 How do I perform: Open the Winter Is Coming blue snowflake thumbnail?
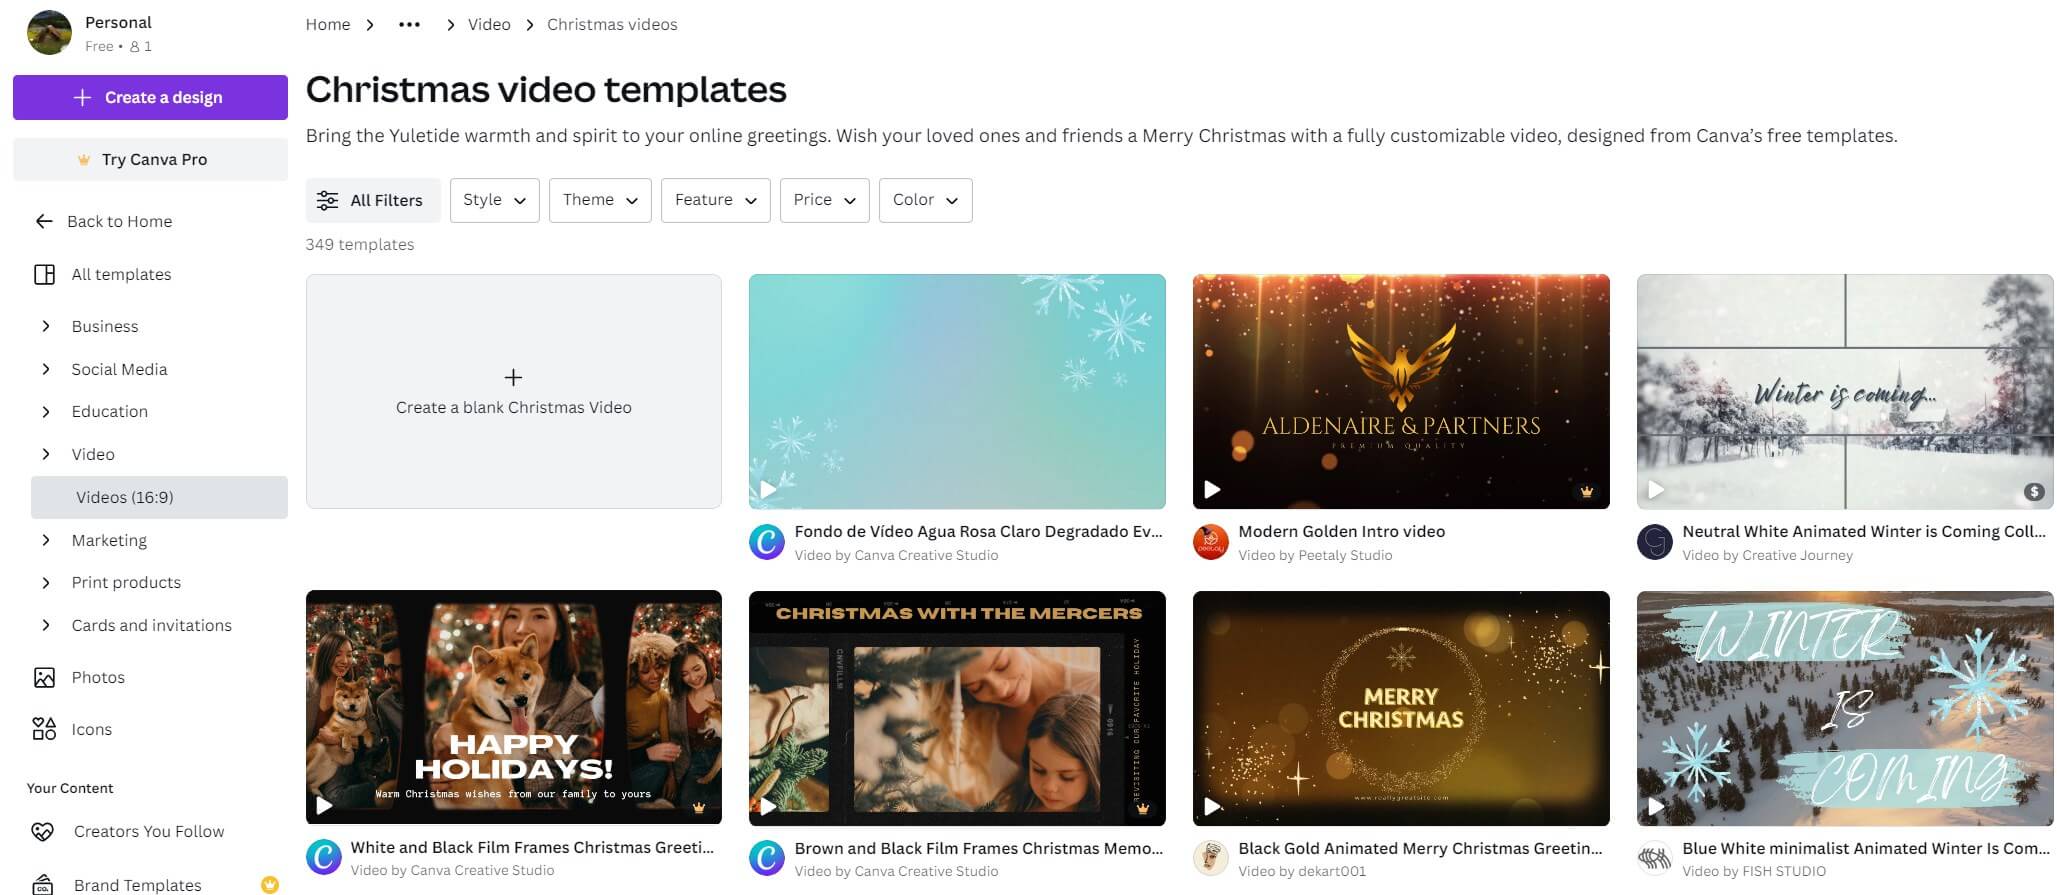[1845, 708]
